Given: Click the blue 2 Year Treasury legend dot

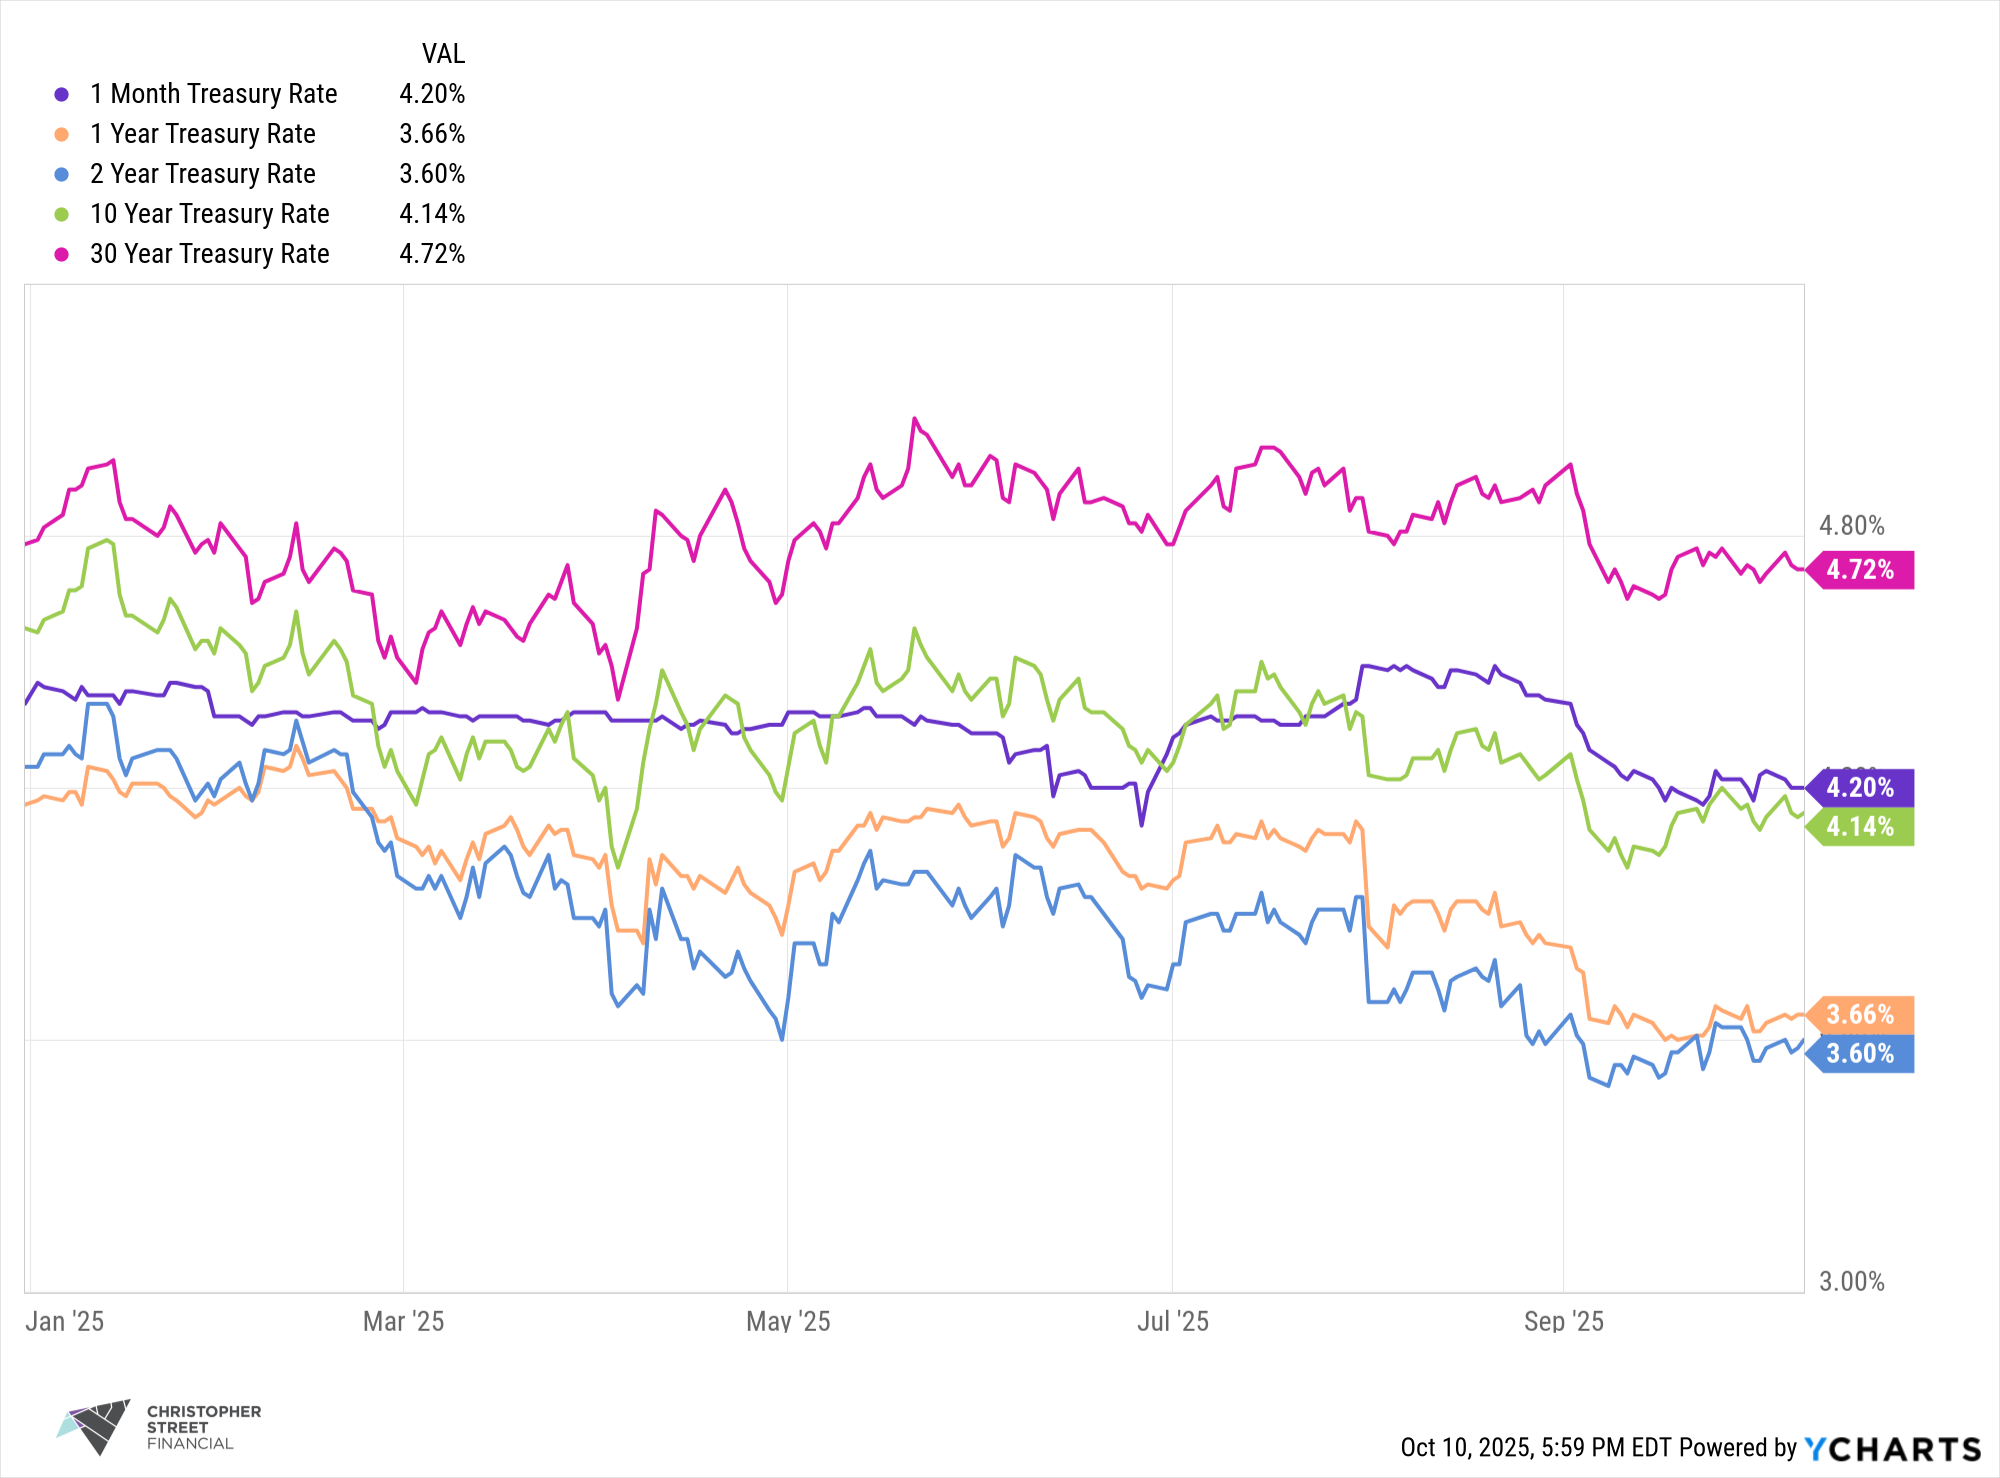Looking at the screenshot, I should [62, 174].
